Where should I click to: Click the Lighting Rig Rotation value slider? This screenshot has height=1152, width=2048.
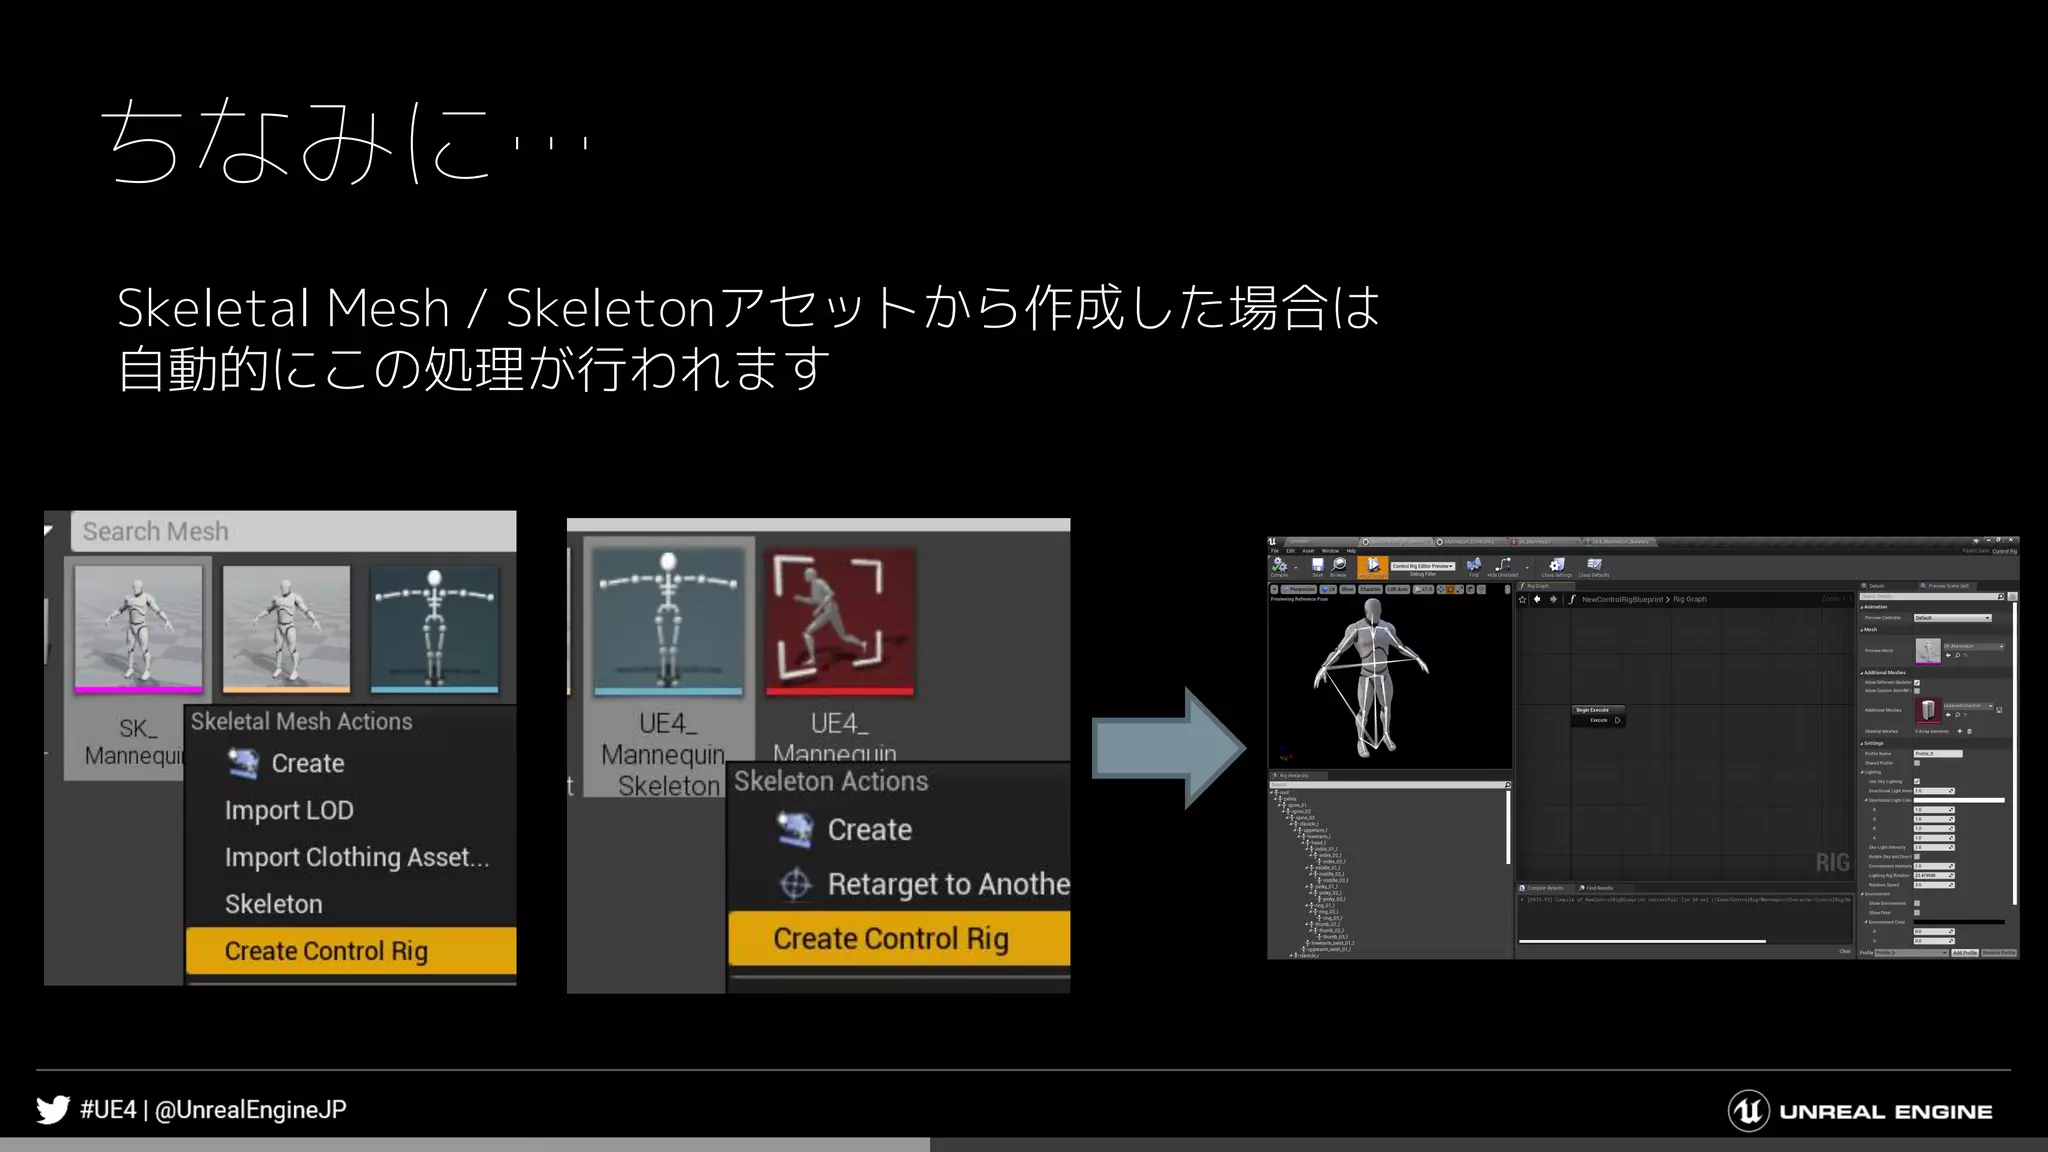tap(1934, 875)
